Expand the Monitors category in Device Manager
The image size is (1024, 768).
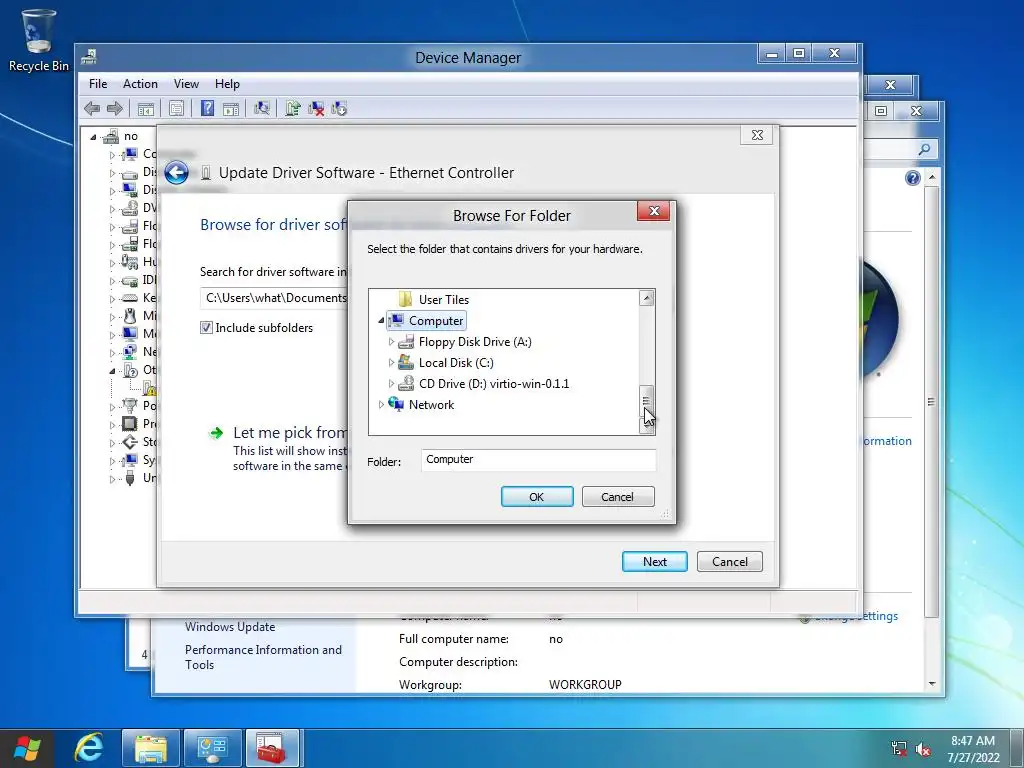pos(112,334)
